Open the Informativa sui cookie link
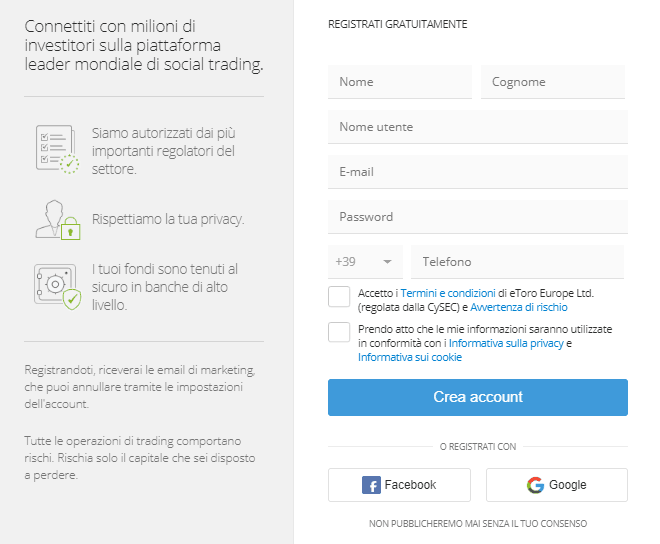Viewport: 660px width, 544px height. 410,357
